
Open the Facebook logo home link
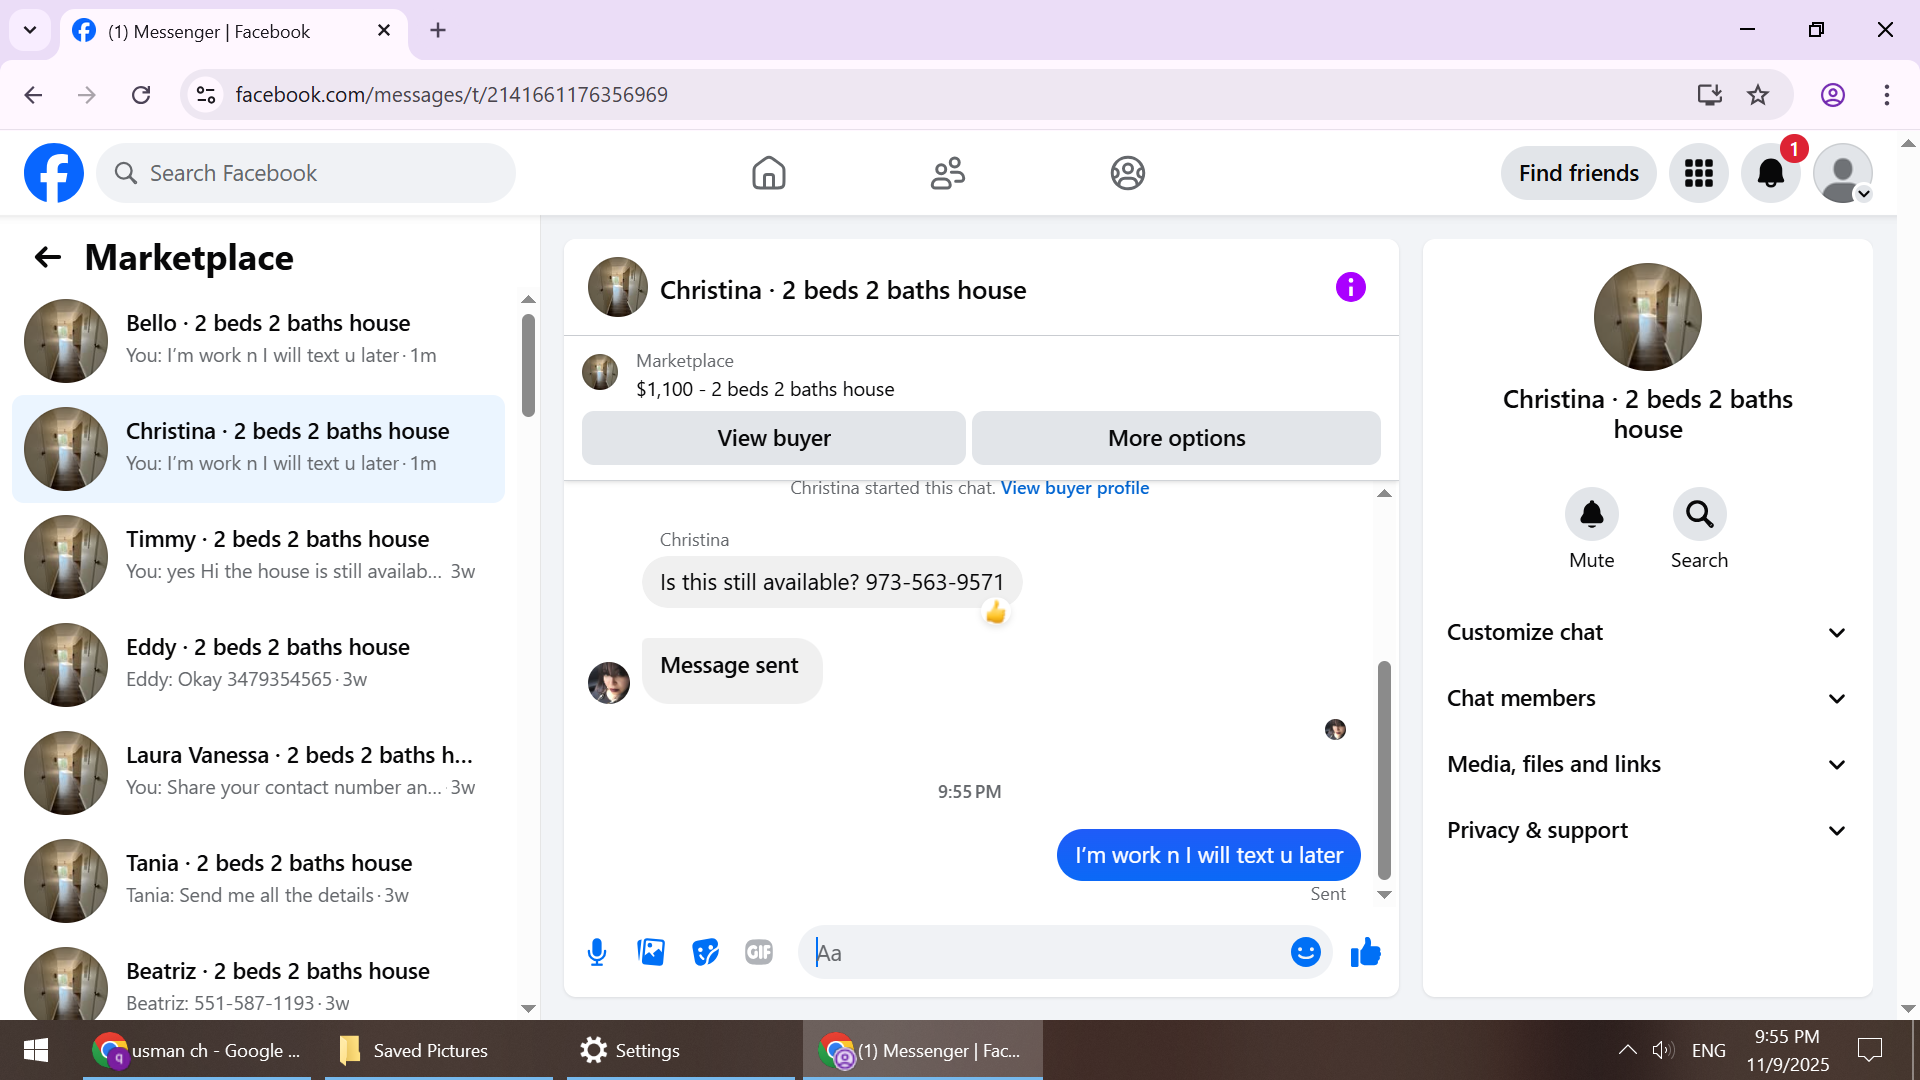[54, 173]
